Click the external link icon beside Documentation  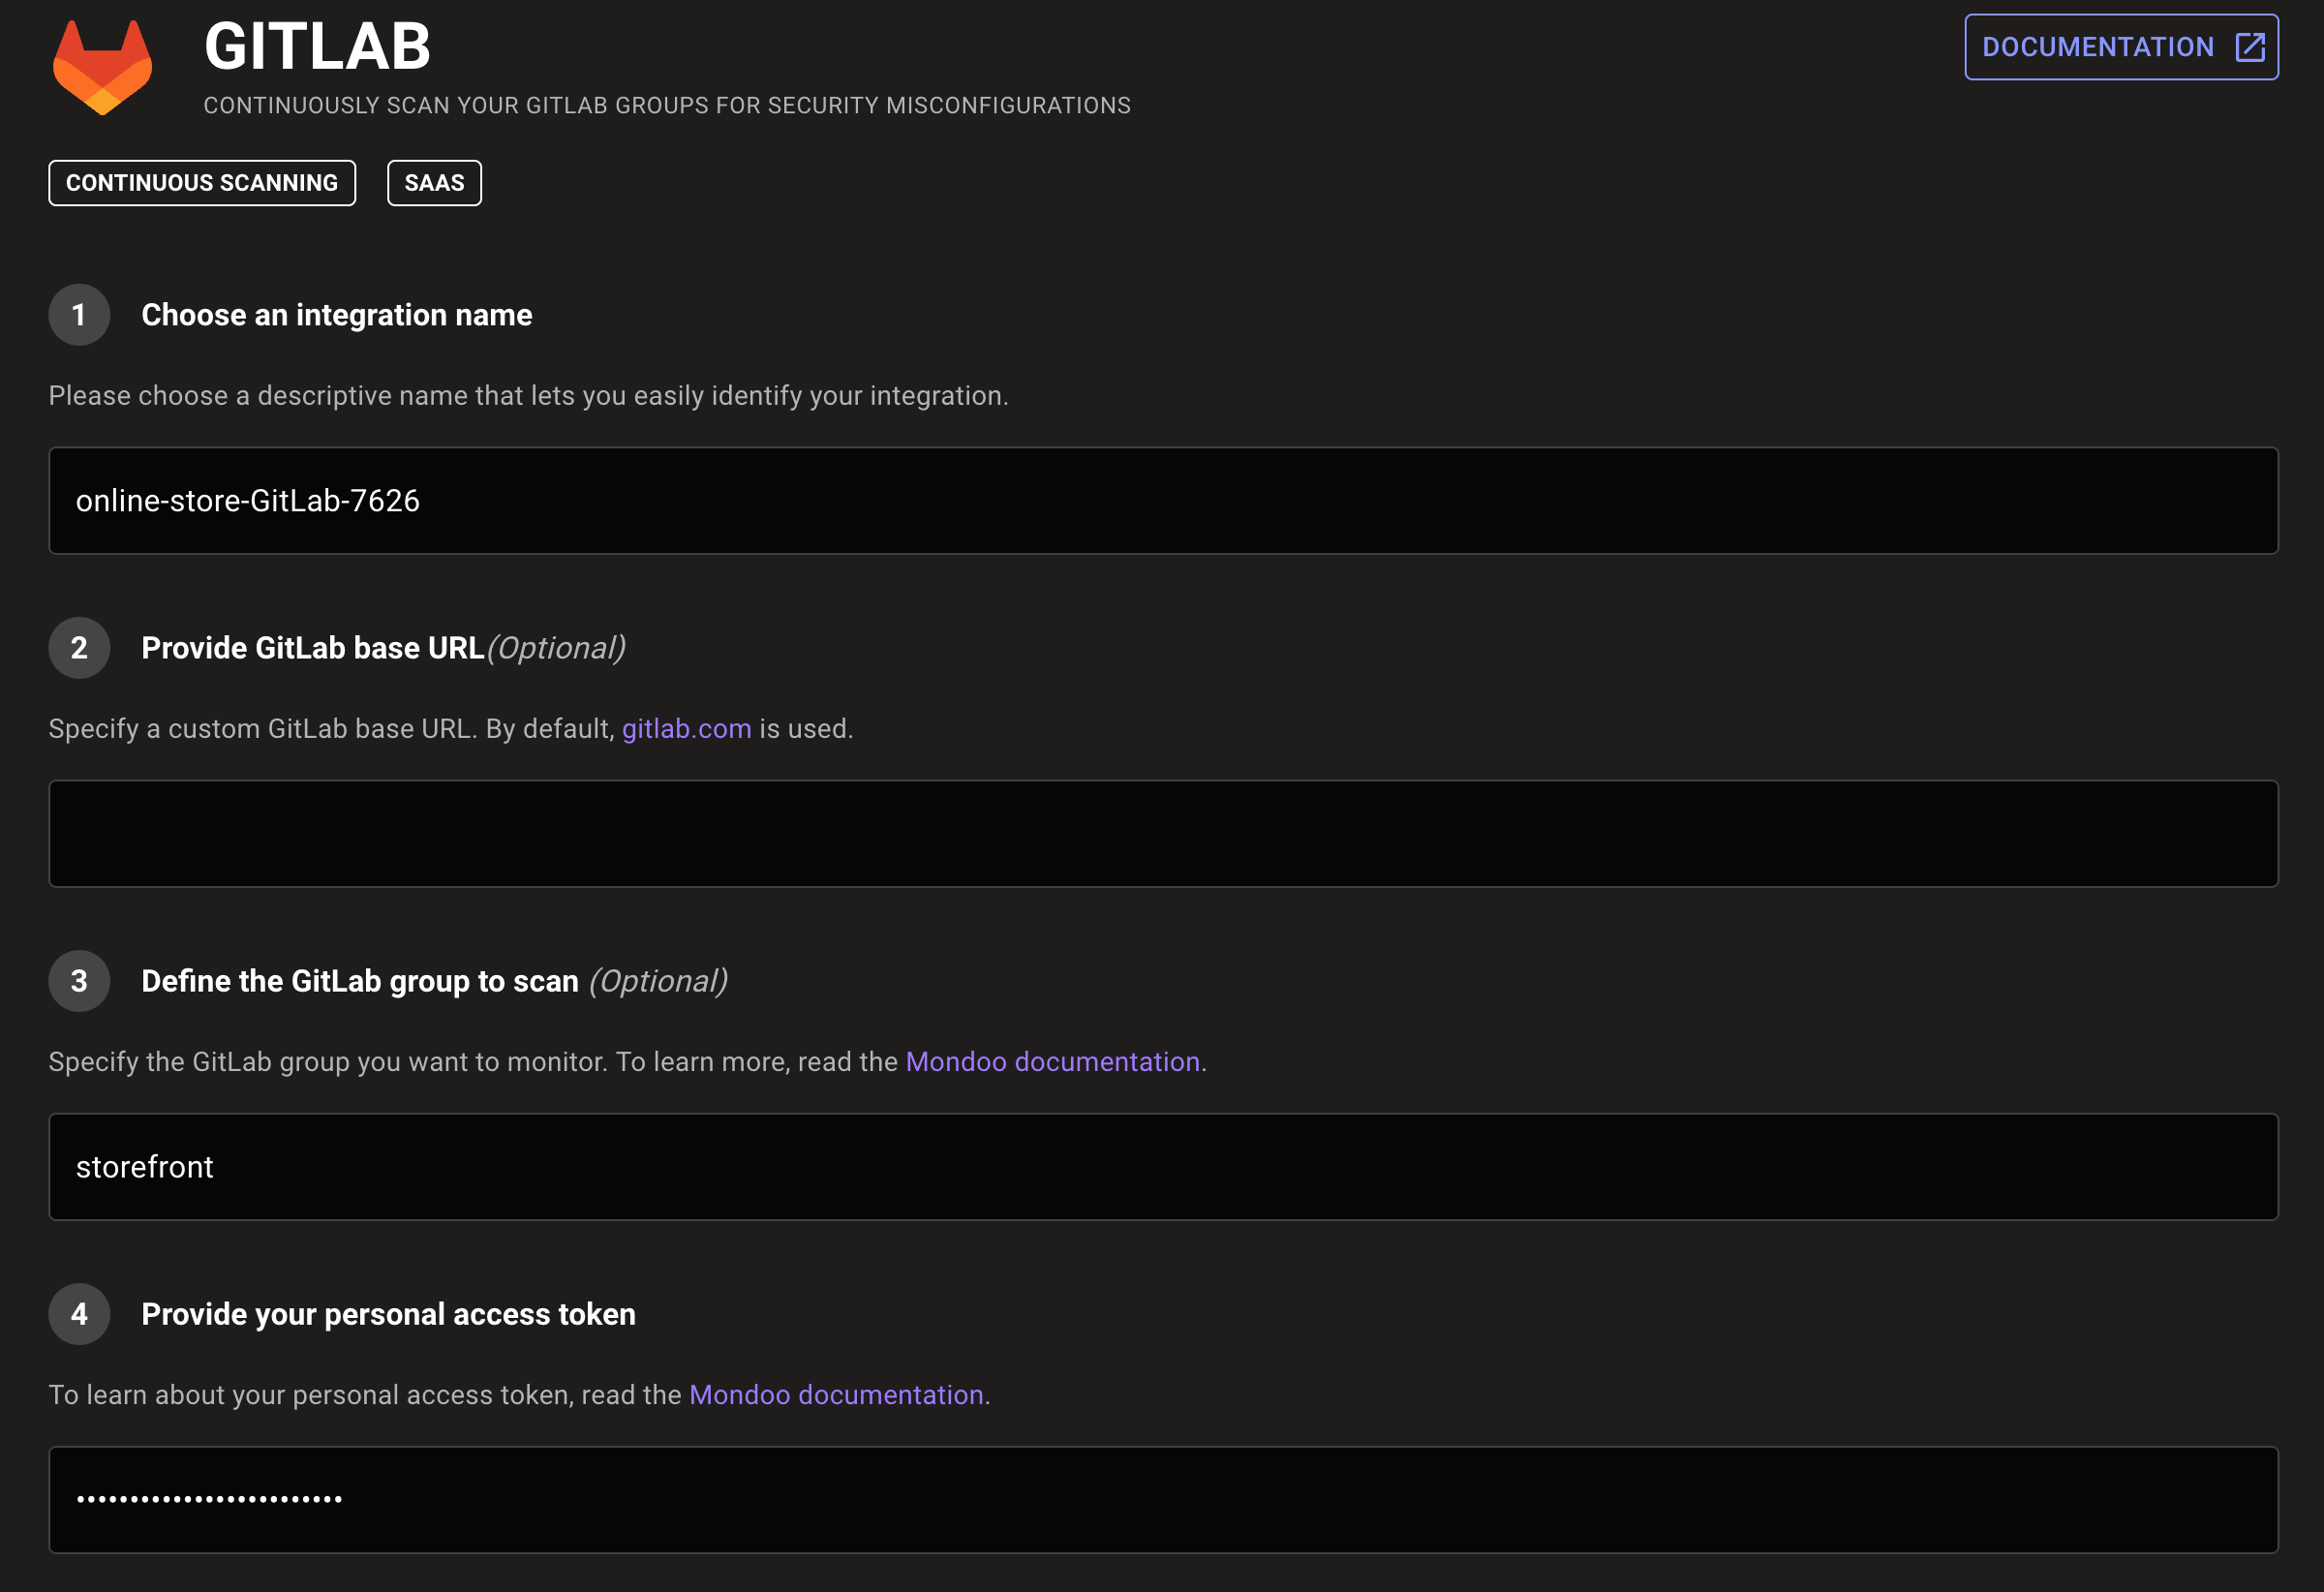click(2249, 47)
